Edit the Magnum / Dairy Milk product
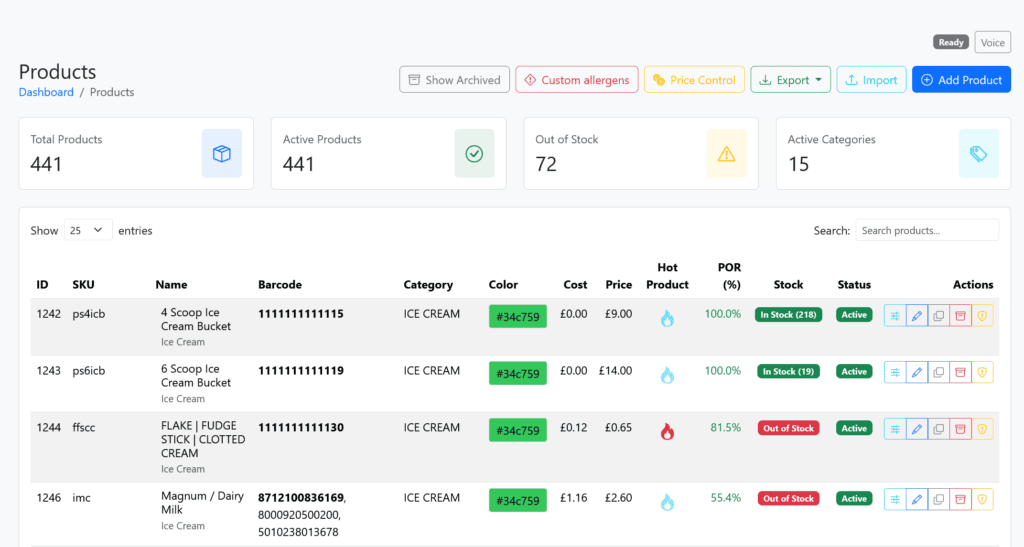 917,499
